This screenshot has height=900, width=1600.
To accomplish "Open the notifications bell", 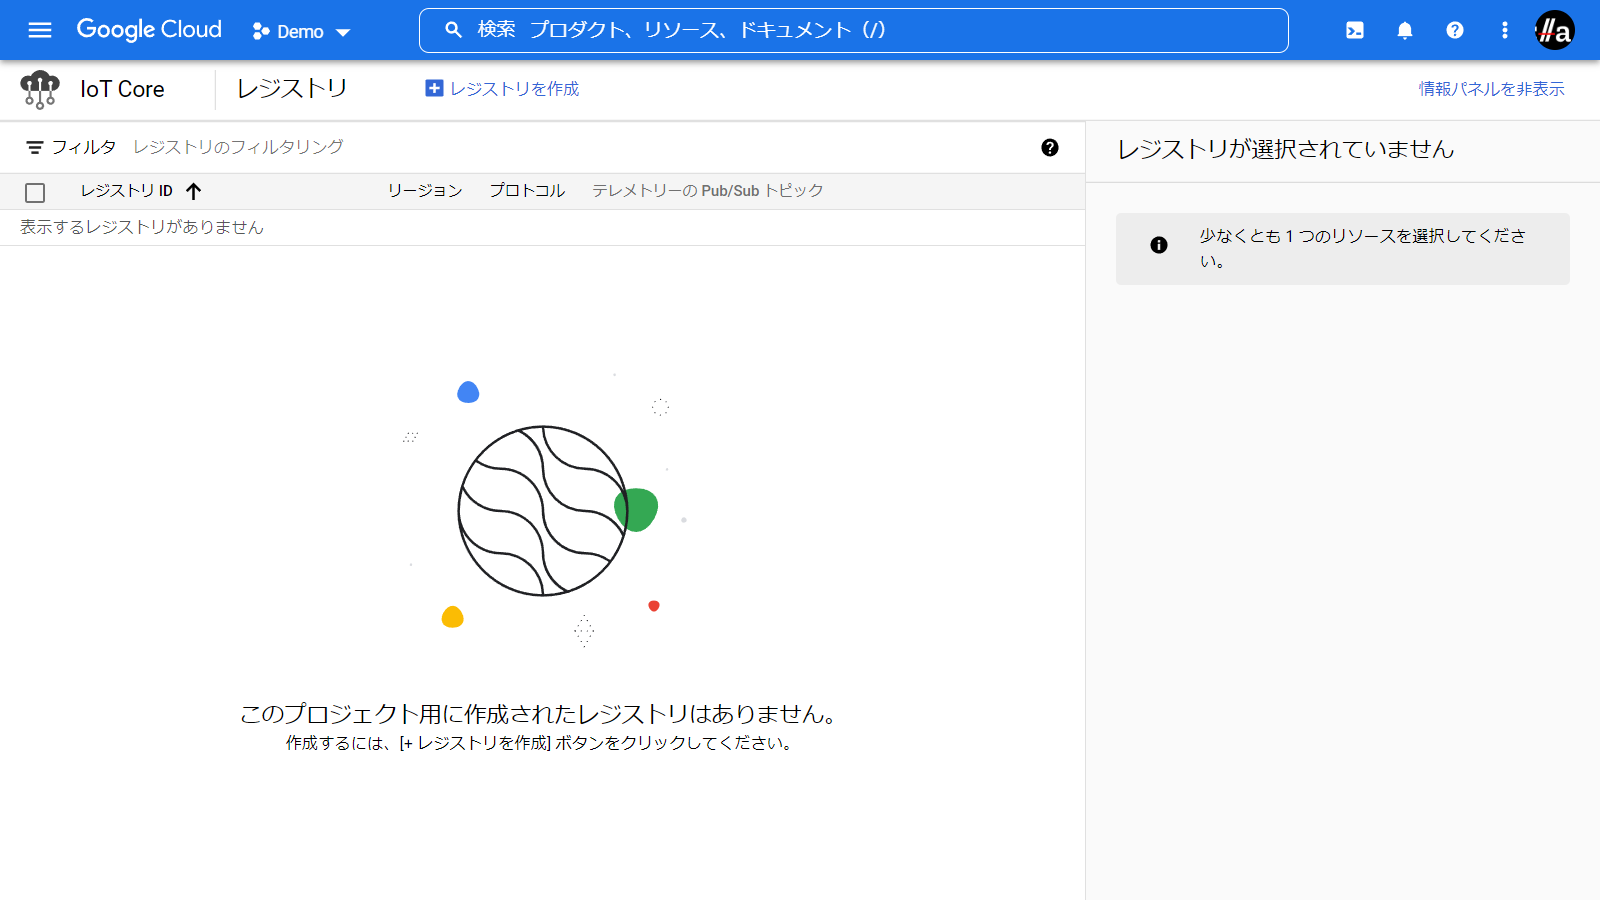I will pyautogui.click(x=1405, y=30).
